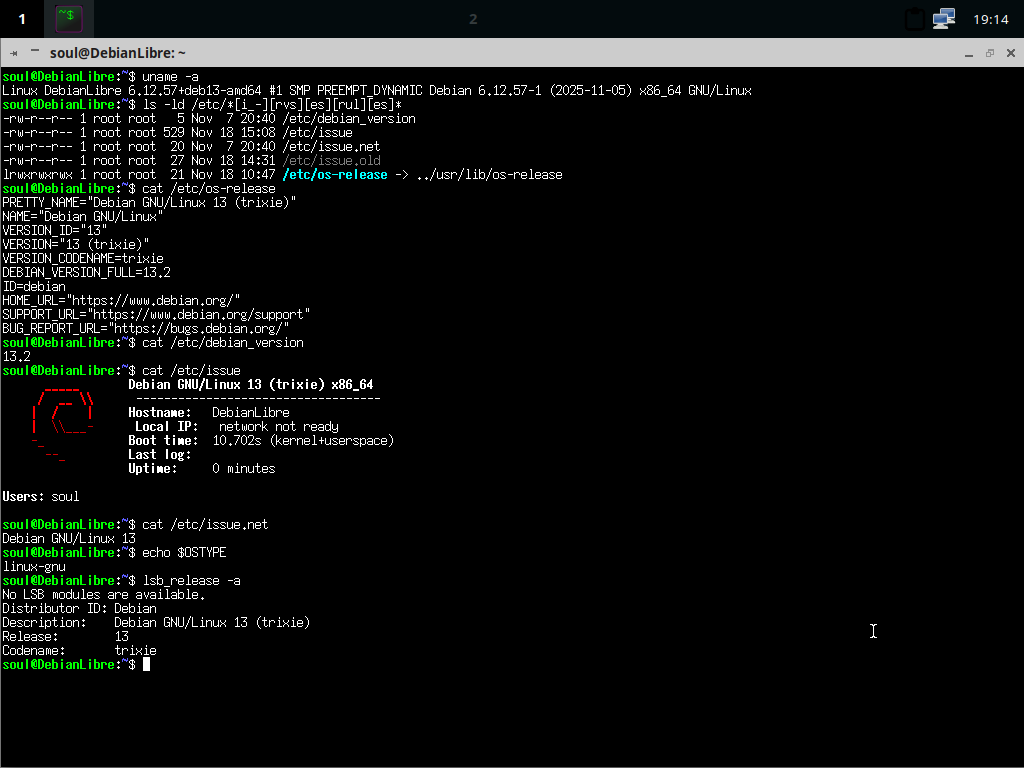Switch to workspace 1 in the panel
Viewport: 1024px width, 768px height.
[22, 18]
